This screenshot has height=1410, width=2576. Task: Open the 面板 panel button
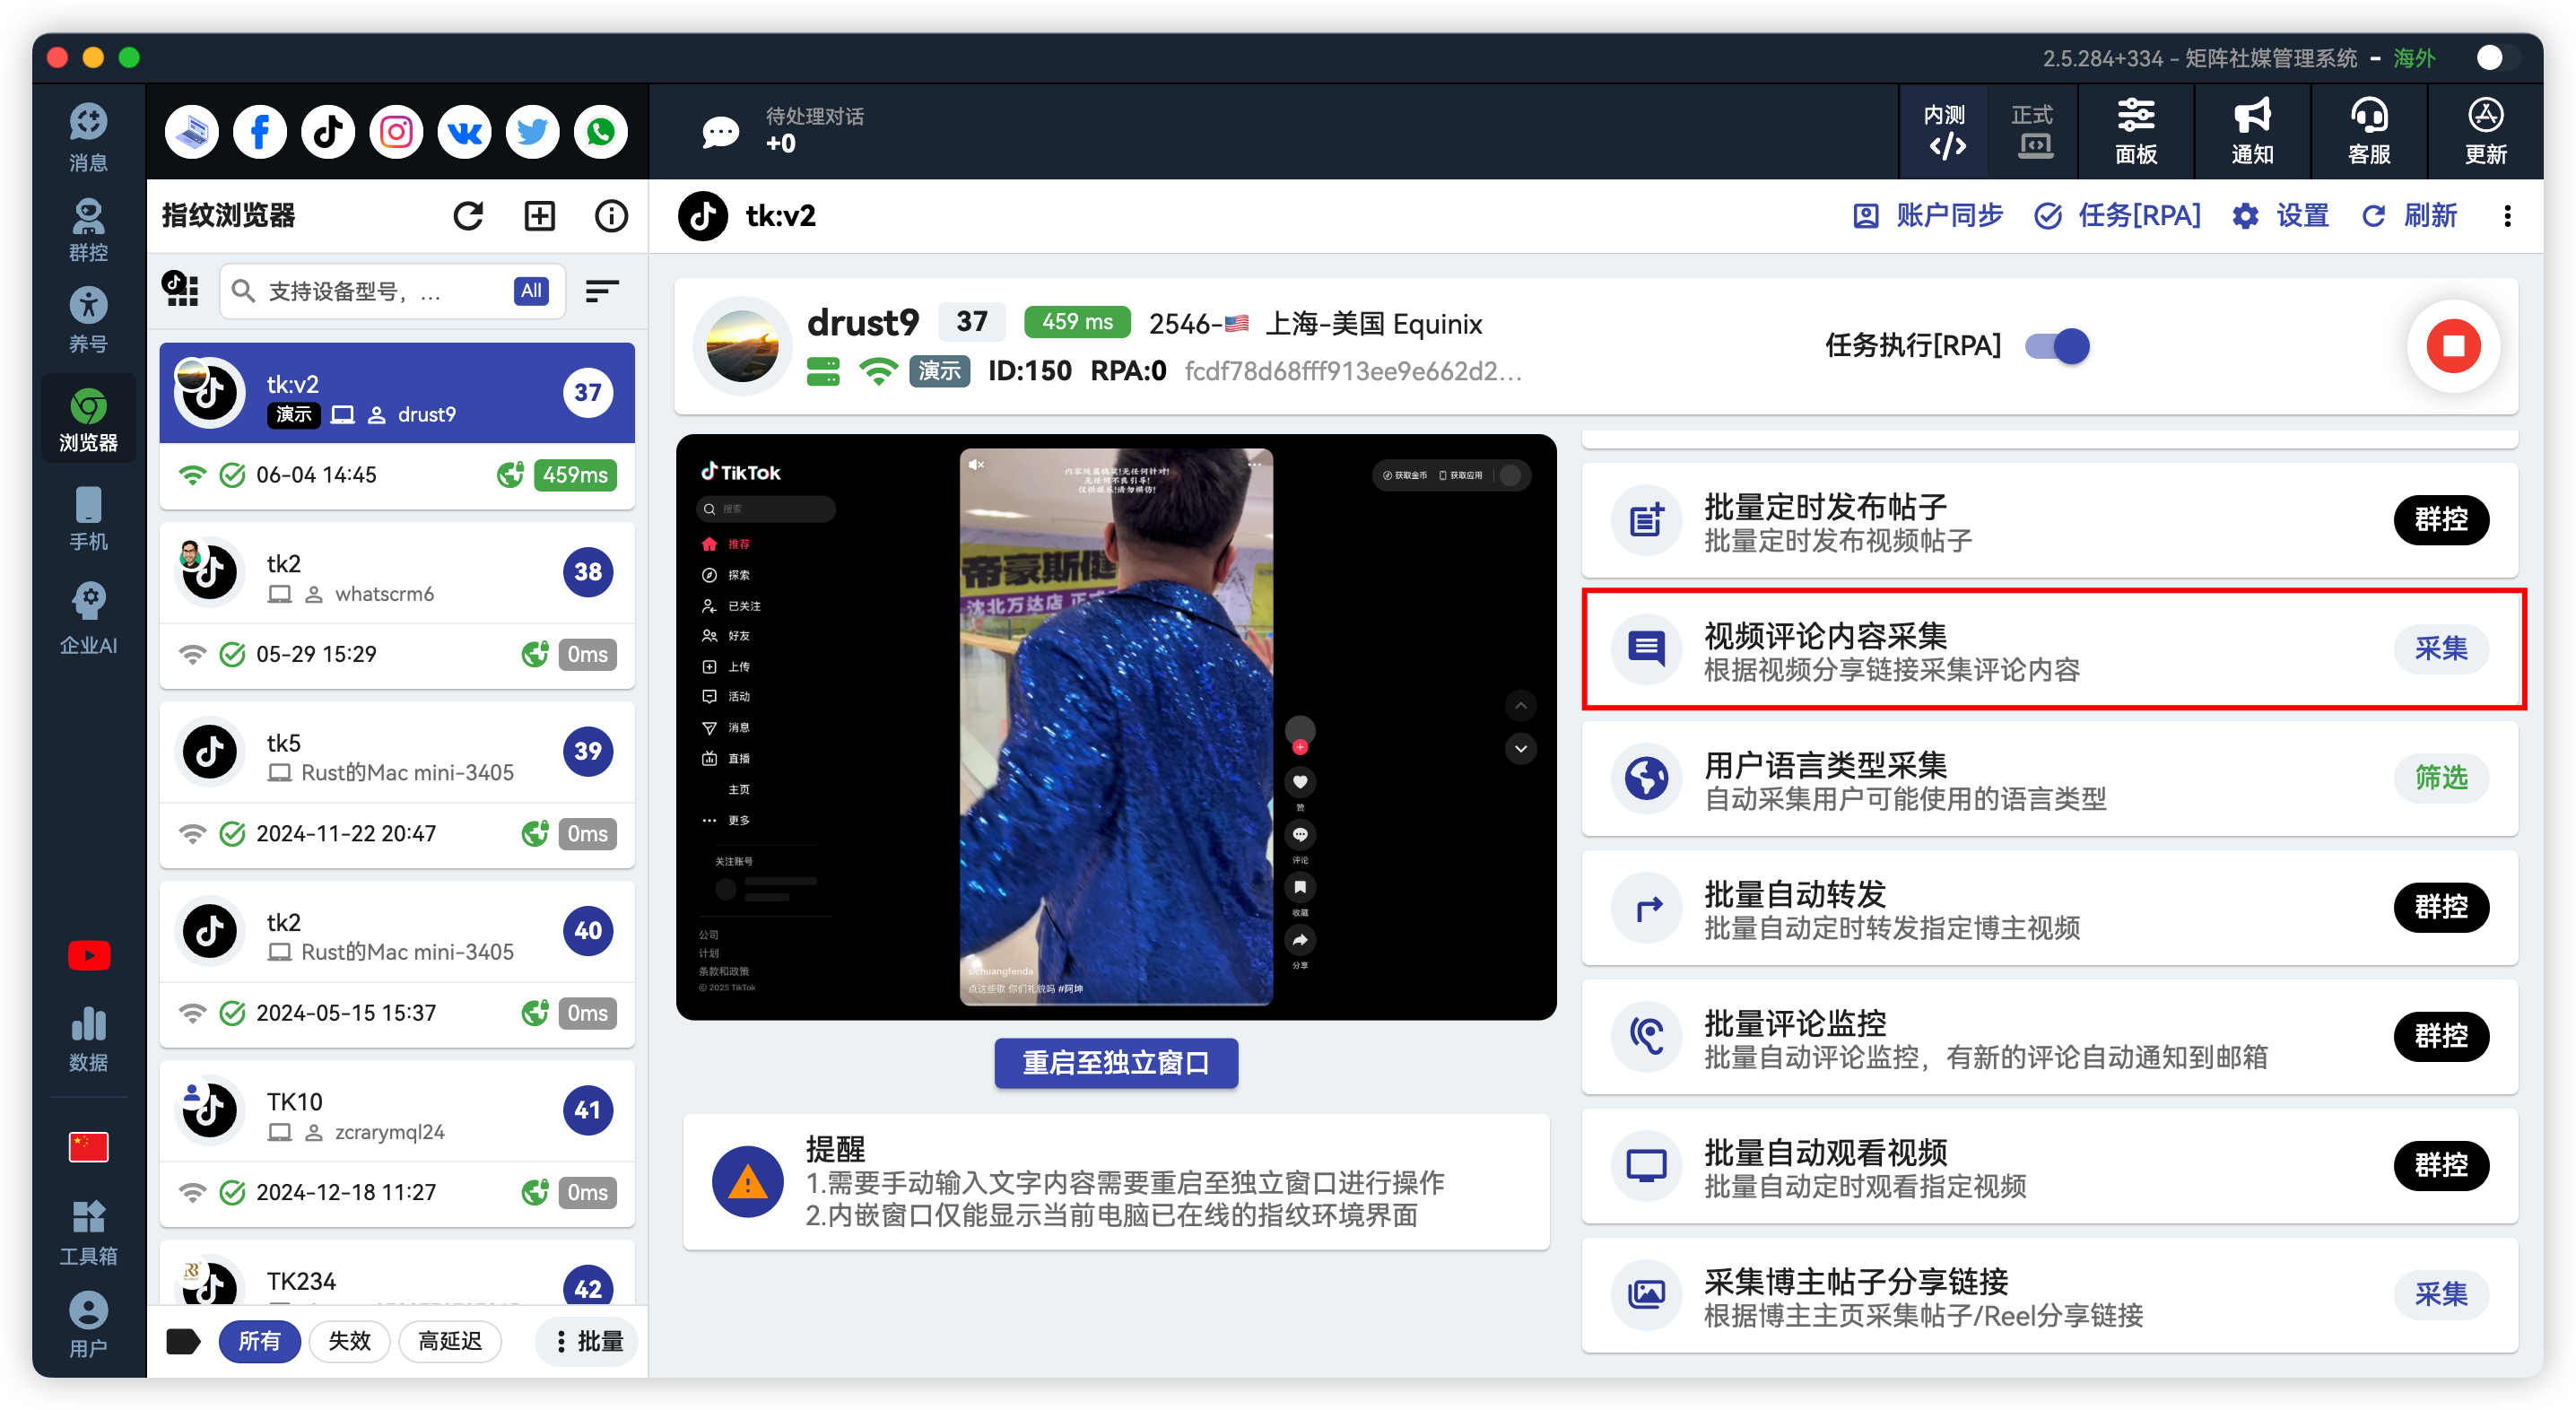(2136, 132)
